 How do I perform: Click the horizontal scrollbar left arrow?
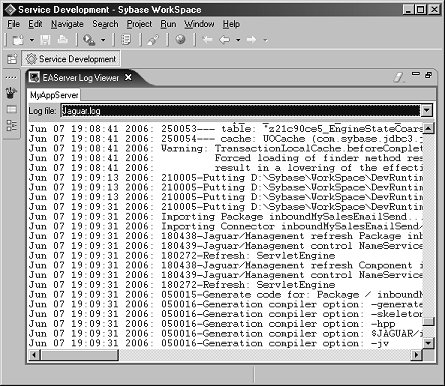pyautogui.click(x=34, y=355)
